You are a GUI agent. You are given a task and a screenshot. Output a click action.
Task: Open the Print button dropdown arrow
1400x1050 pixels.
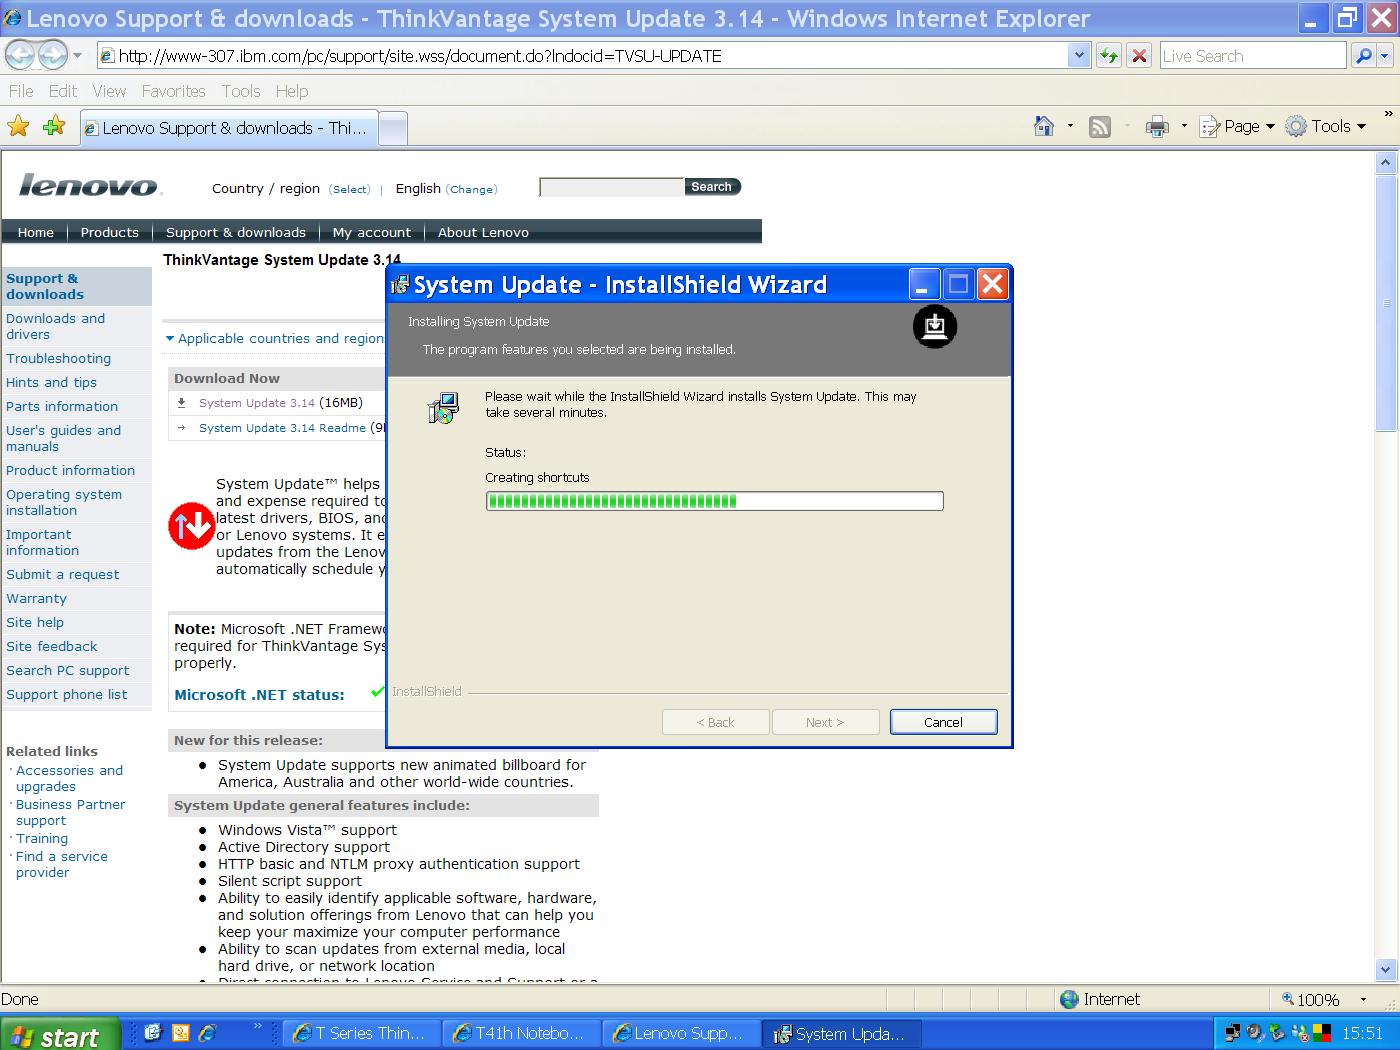(x=1184, y=126)
